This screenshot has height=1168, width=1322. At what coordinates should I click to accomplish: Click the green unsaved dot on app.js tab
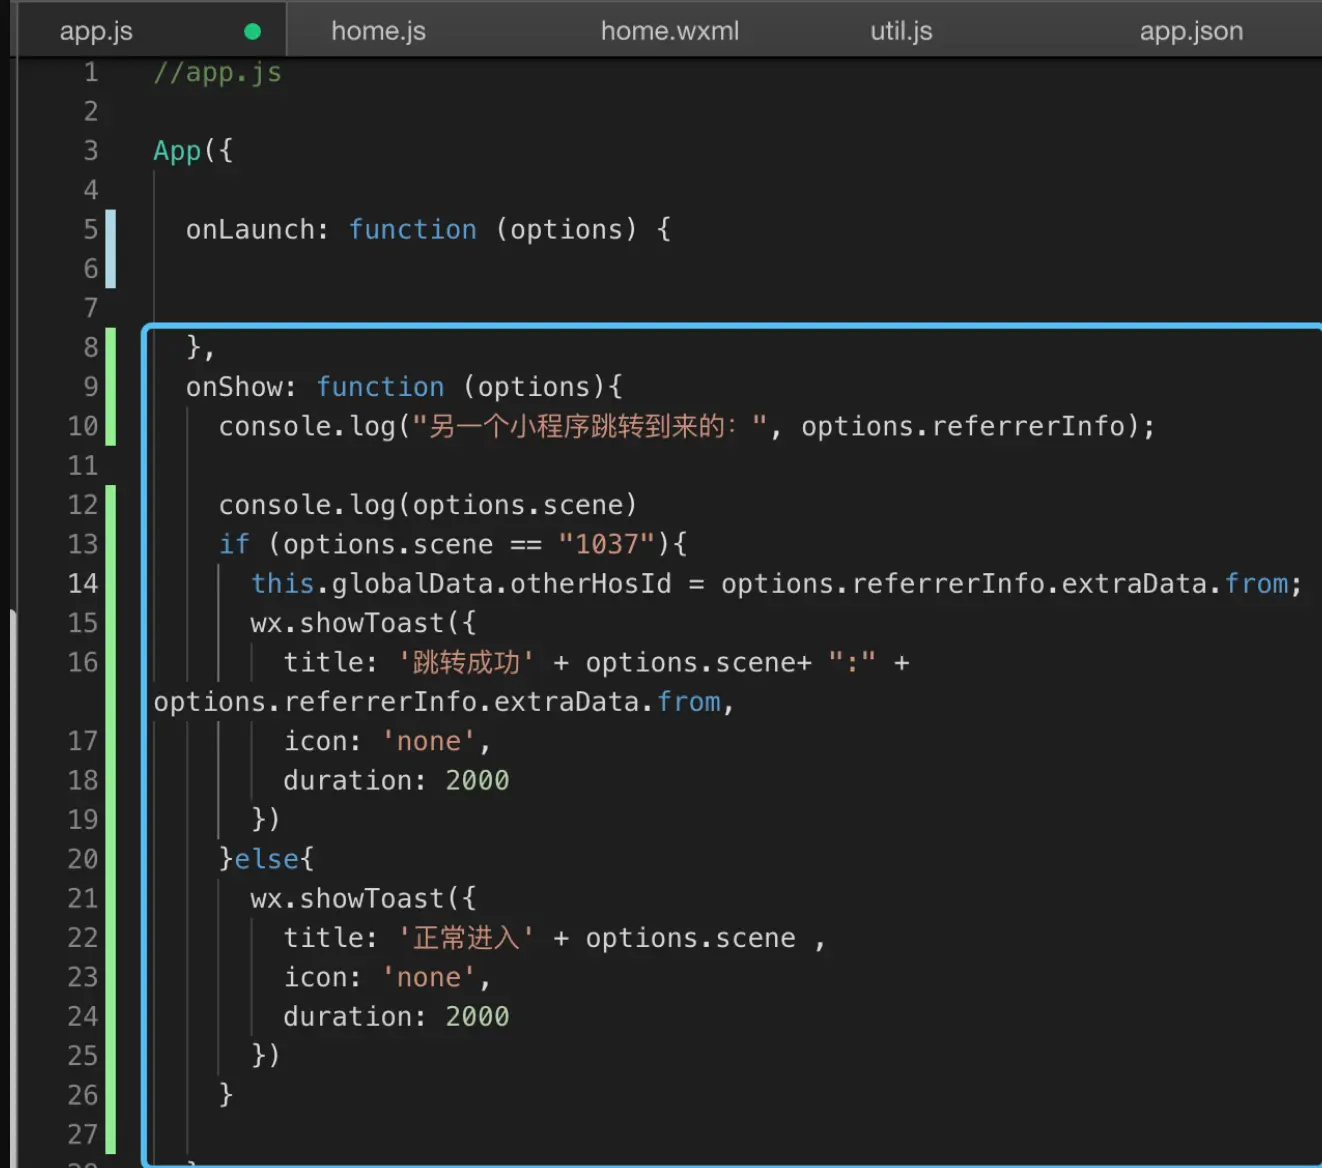(x=252, y=32)
